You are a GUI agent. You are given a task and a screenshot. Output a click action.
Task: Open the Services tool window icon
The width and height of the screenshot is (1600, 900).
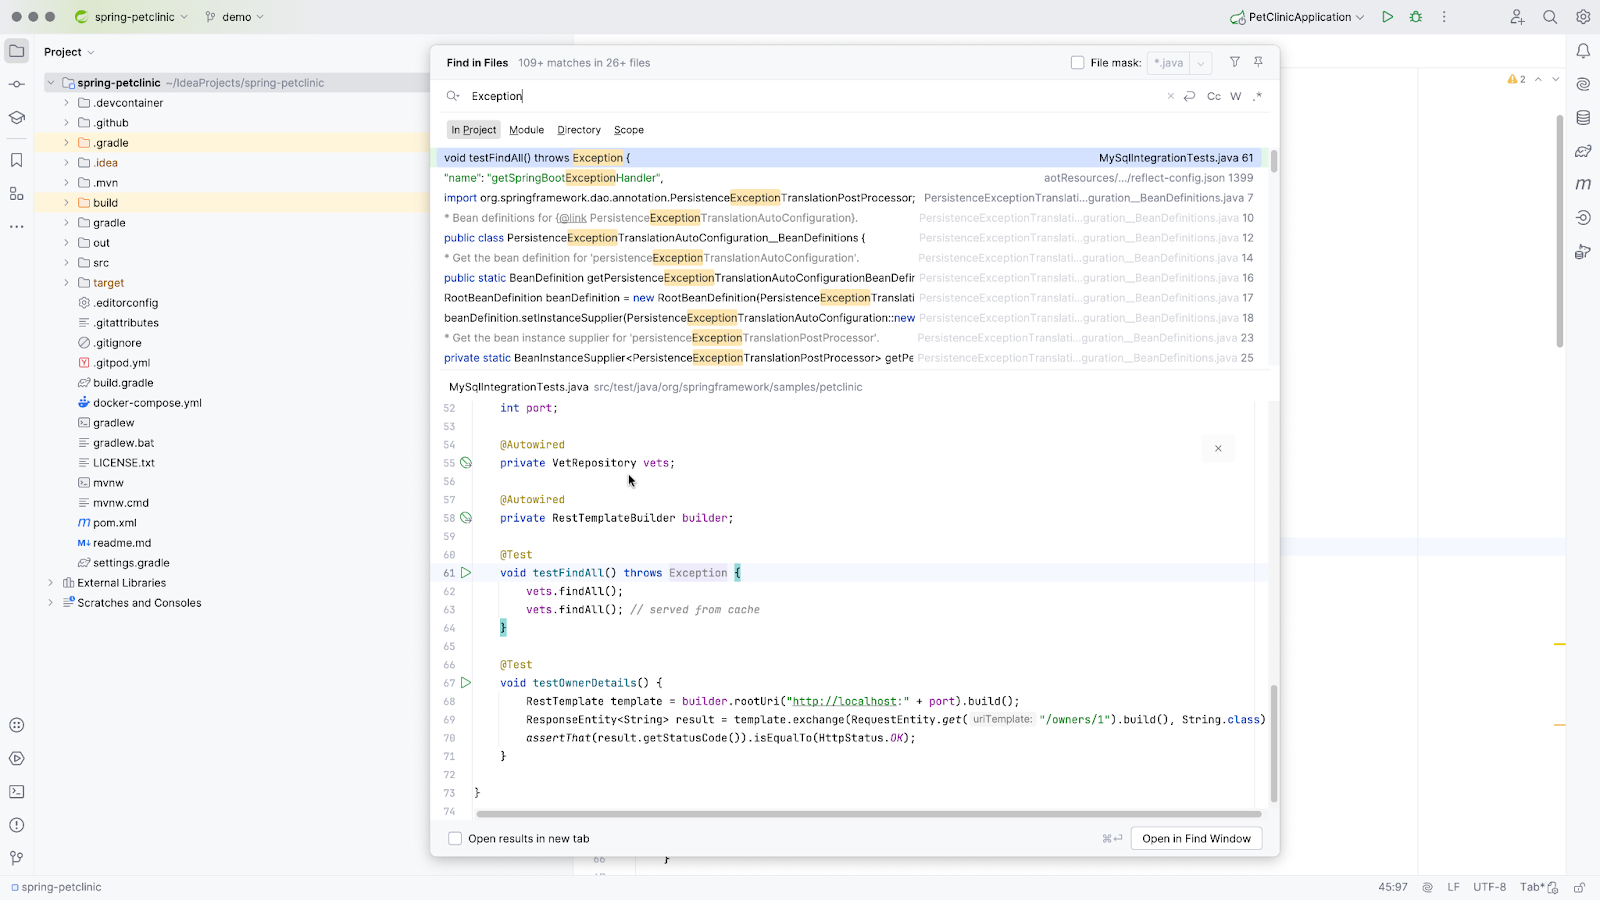(x=17, y=759)
